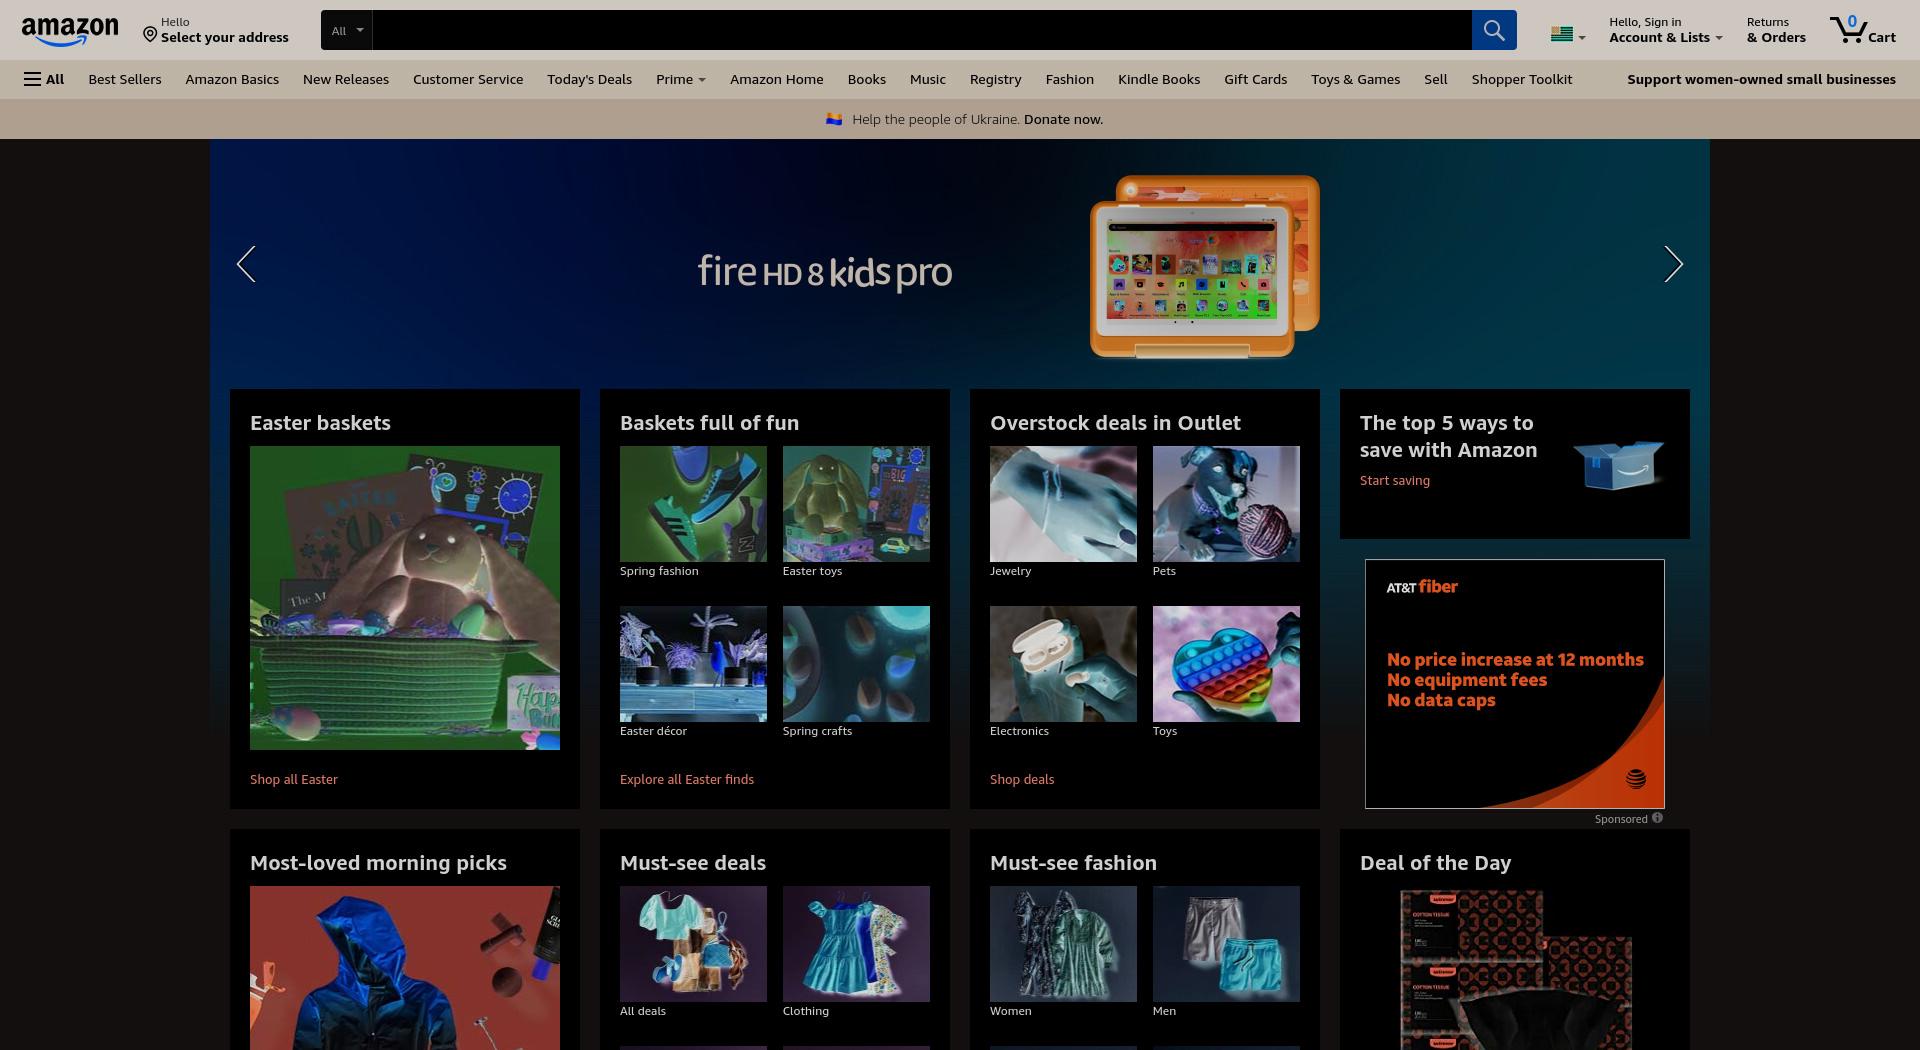Open Deal of the Day product image

1515,968
